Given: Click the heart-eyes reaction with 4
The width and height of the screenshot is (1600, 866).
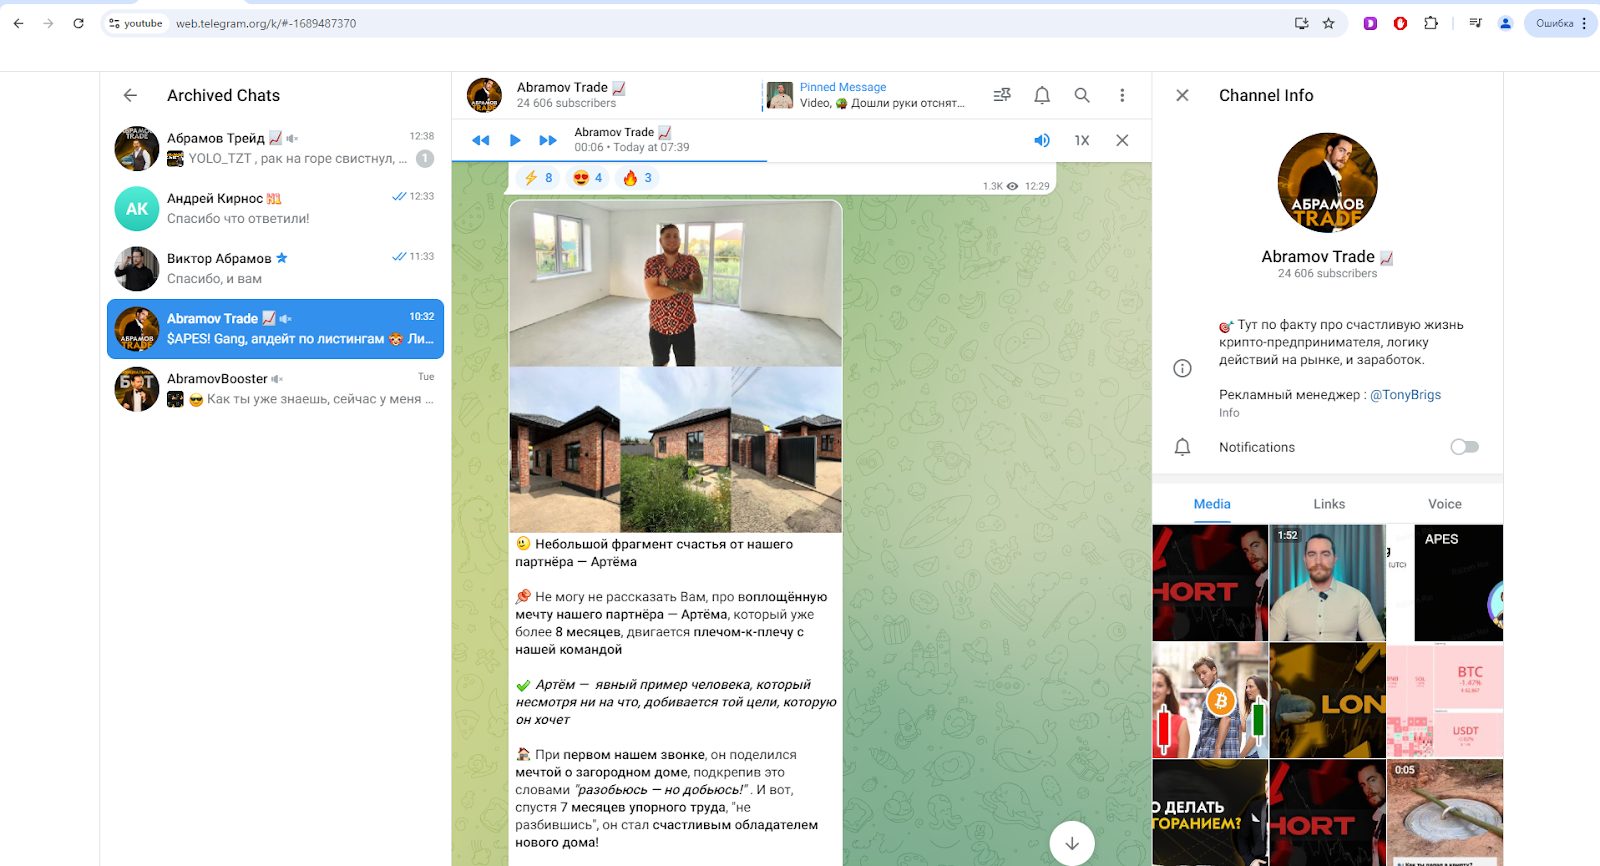Looking at the screenshot, I should 588,178.
